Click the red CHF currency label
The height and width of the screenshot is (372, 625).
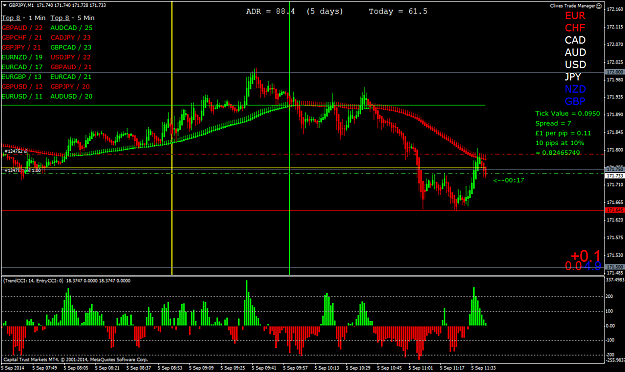pyautogui.click(x=575, y=28)
